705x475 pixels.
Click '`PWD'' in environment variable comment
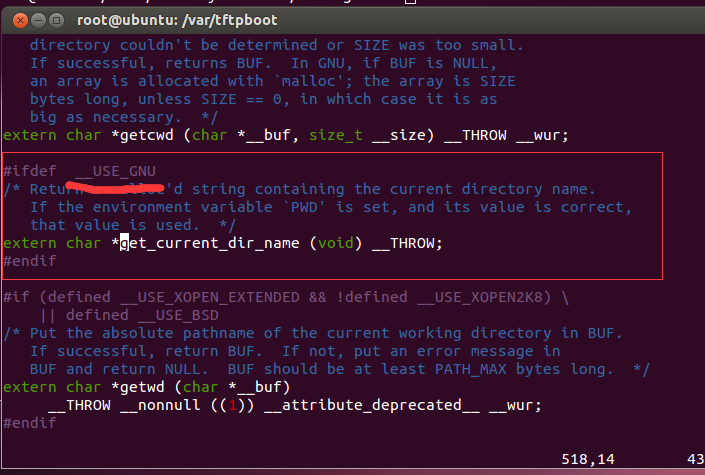304,207
